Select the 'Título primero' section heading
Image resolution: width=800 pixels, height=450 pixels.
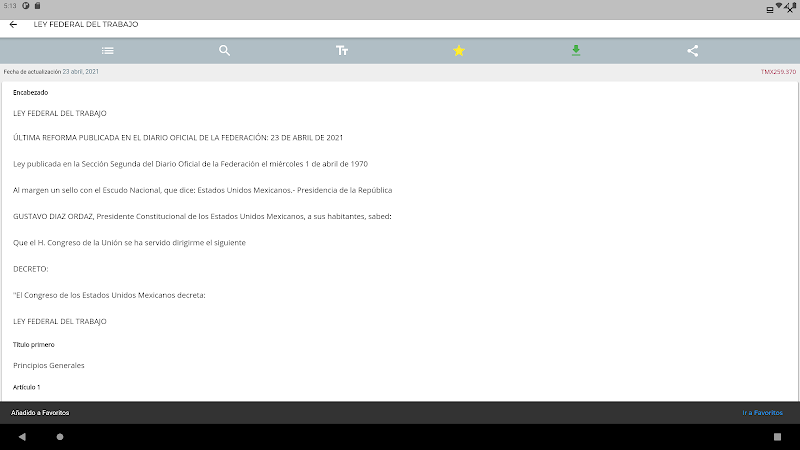coord(34,344)
